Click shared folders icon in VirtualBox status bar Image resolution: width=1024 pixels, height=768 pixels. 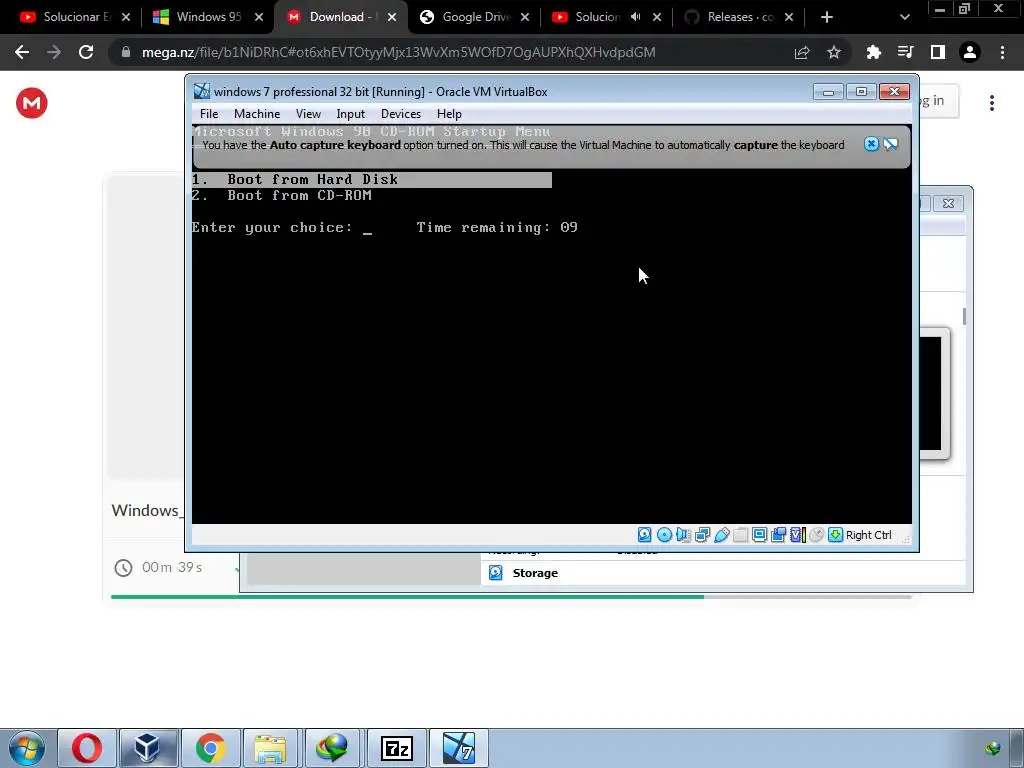point(741,535)
